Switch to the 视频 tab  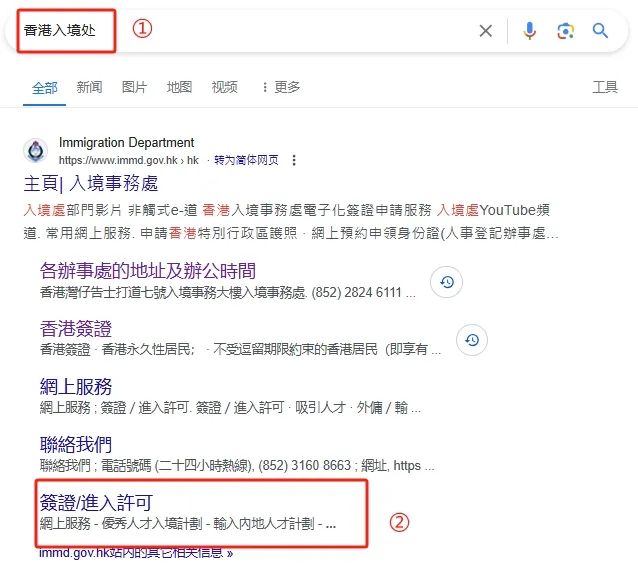[x=224, y=87]
